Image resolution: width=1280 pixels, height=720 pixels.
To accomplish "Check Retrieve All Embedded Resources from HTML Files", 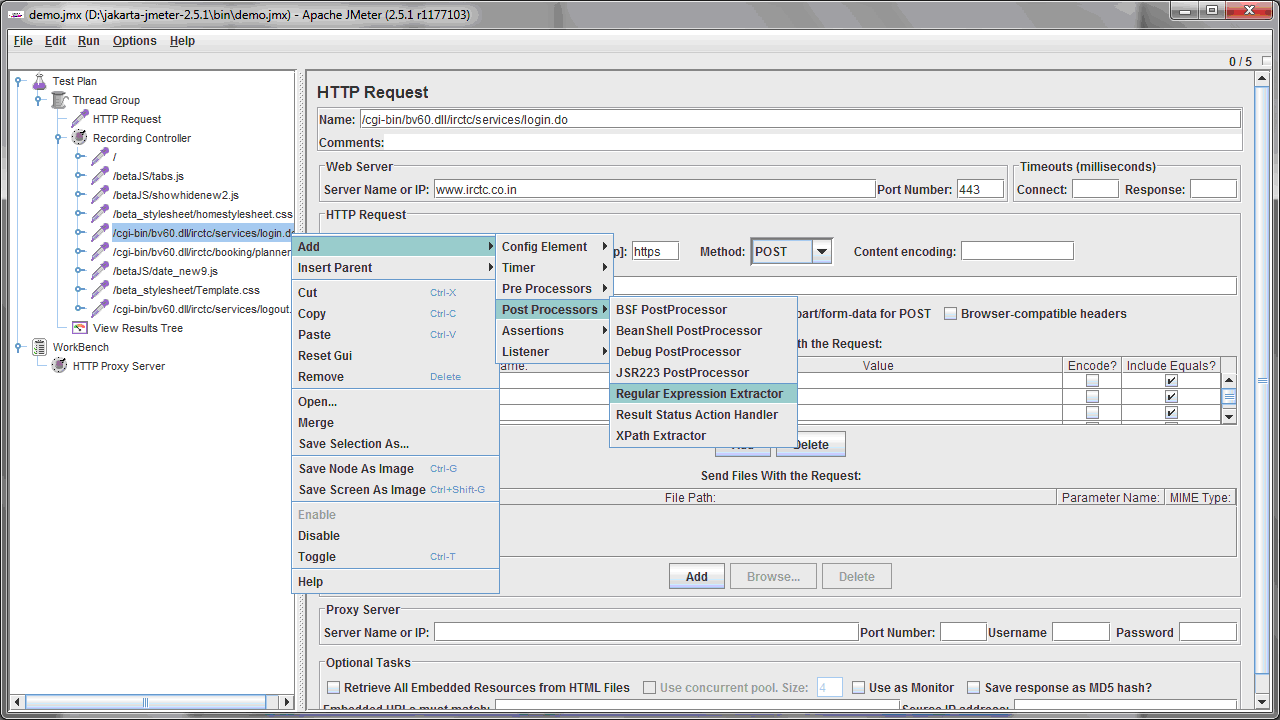I will [x=334, y=687].
